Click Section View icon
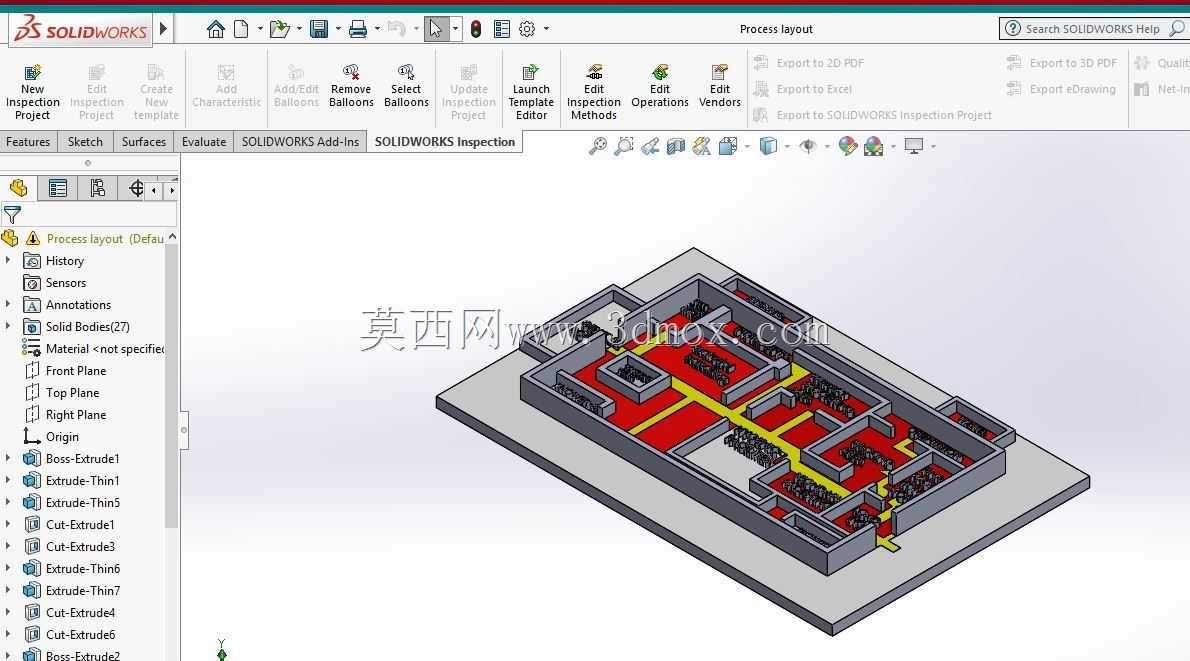This screenshot has width=1190, height=661. pyautogui.click(x=675, y=146)
